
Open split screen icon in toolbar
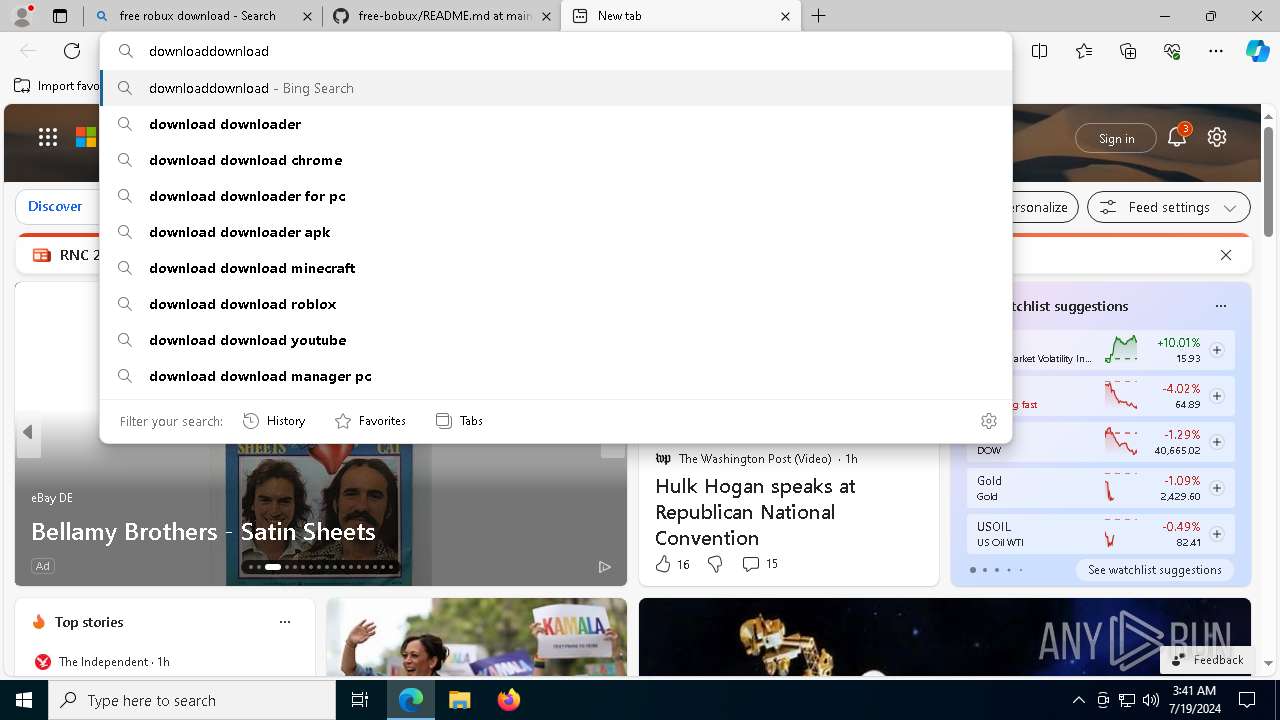(x=1040, y=51)
